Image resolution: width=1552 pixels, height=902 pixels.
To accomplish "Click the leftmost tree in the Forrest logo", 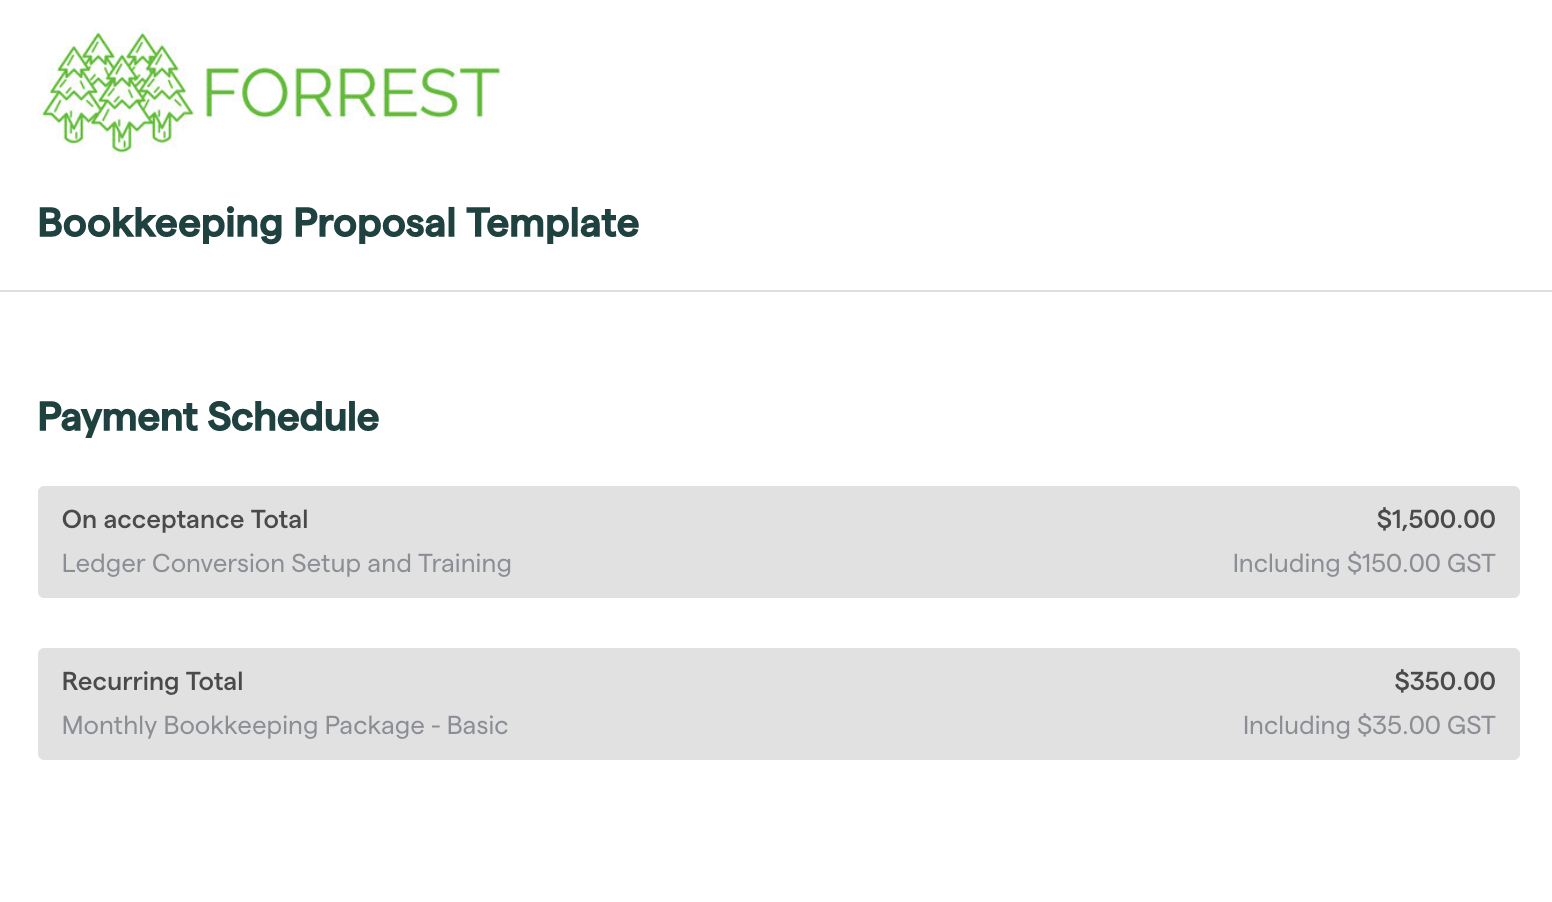I will tap(72, 96).
